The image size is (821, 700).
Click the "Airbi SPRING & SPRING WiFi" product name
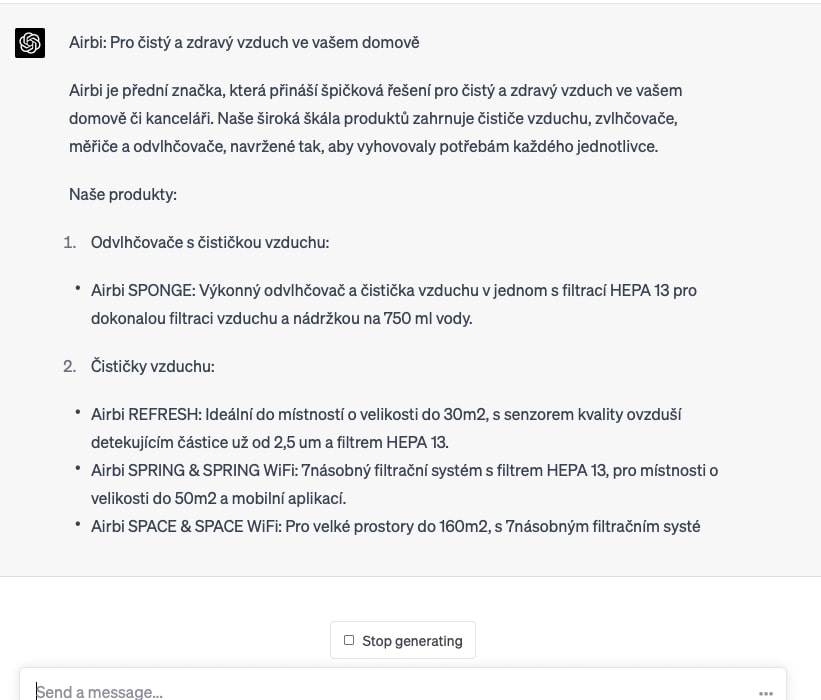[x=195, y=470]
